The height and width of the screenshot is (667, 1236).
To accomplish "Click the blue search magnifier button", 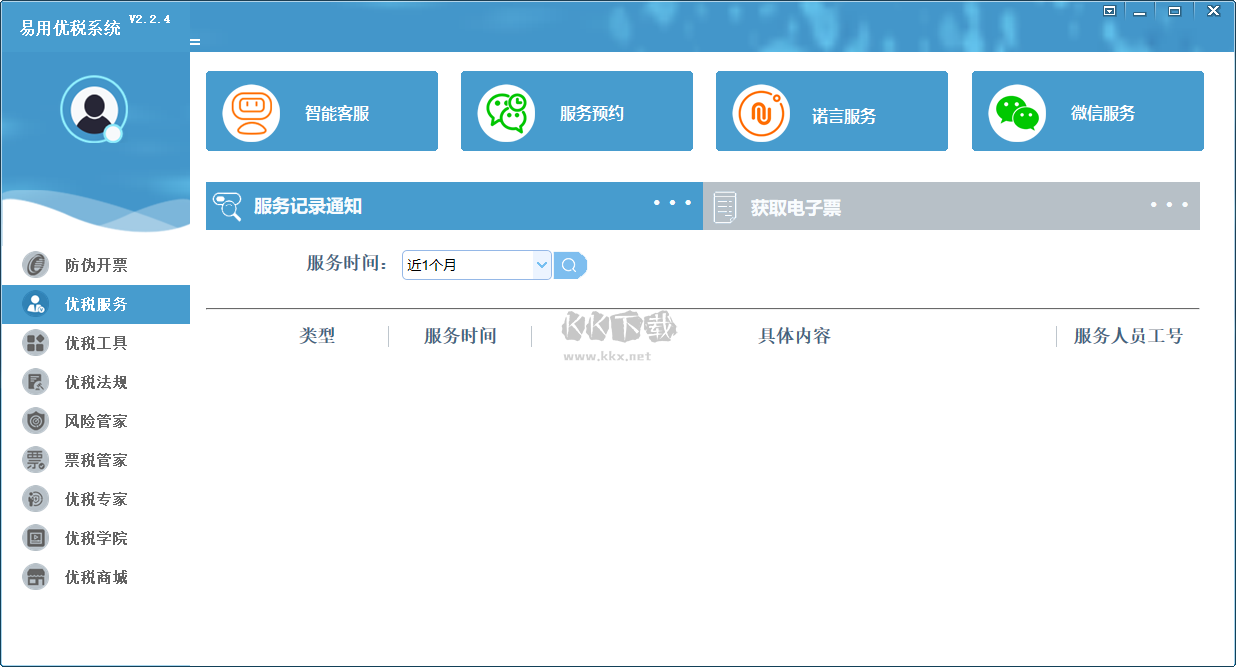I will click(570, 265).
